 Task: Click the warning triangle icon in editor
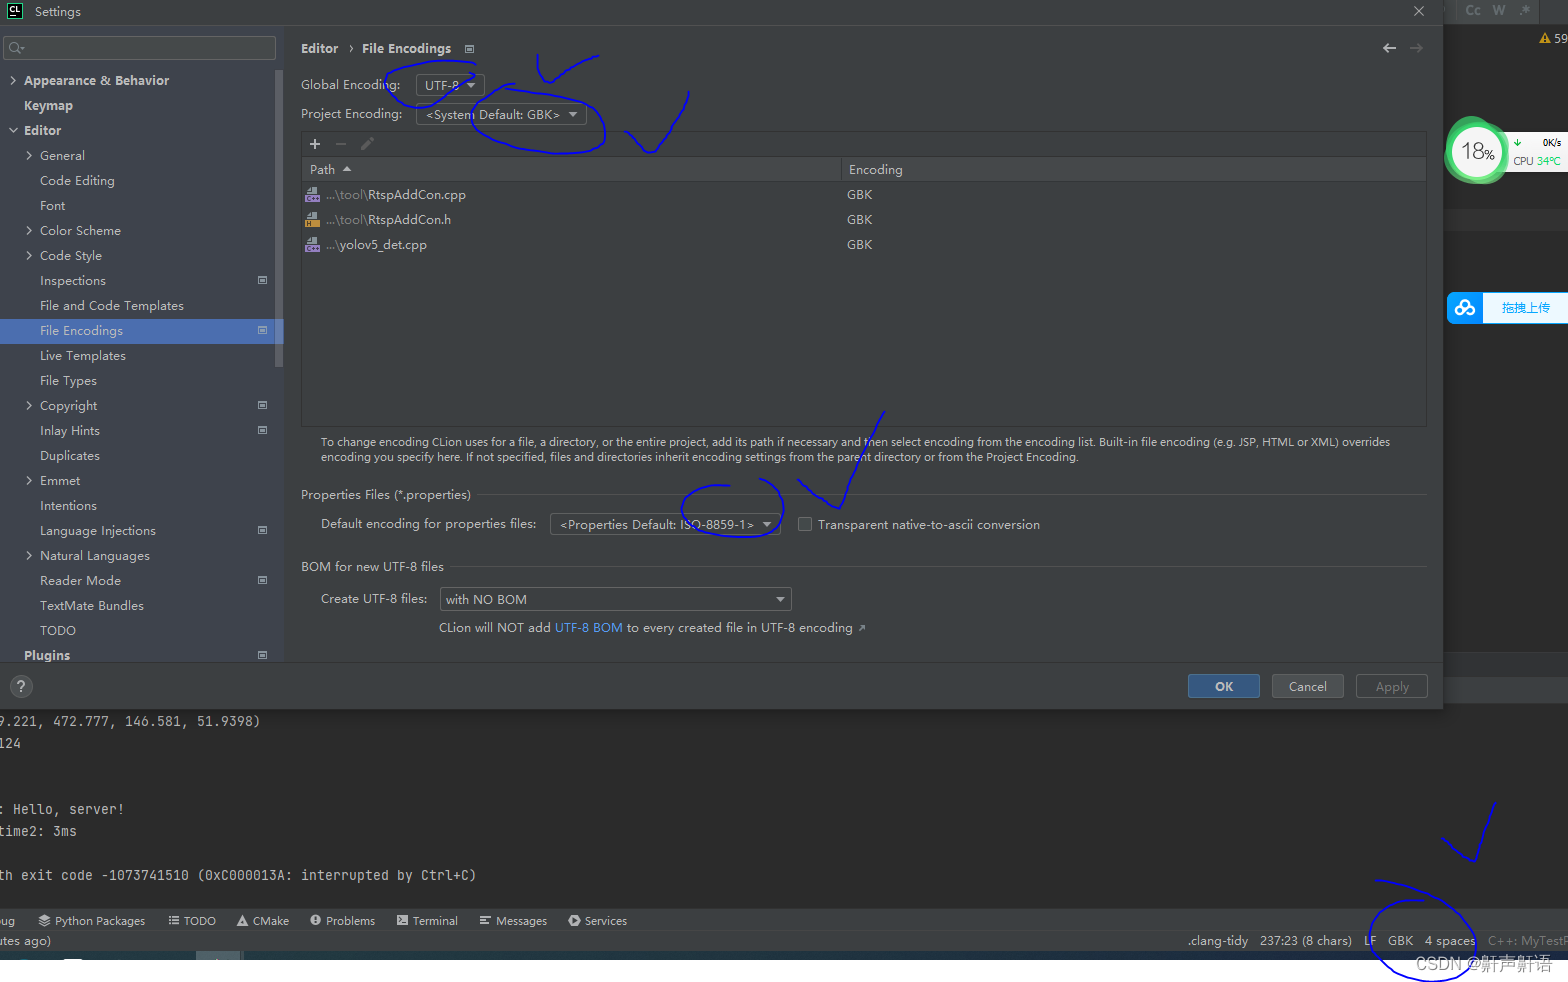(1545, 38)
